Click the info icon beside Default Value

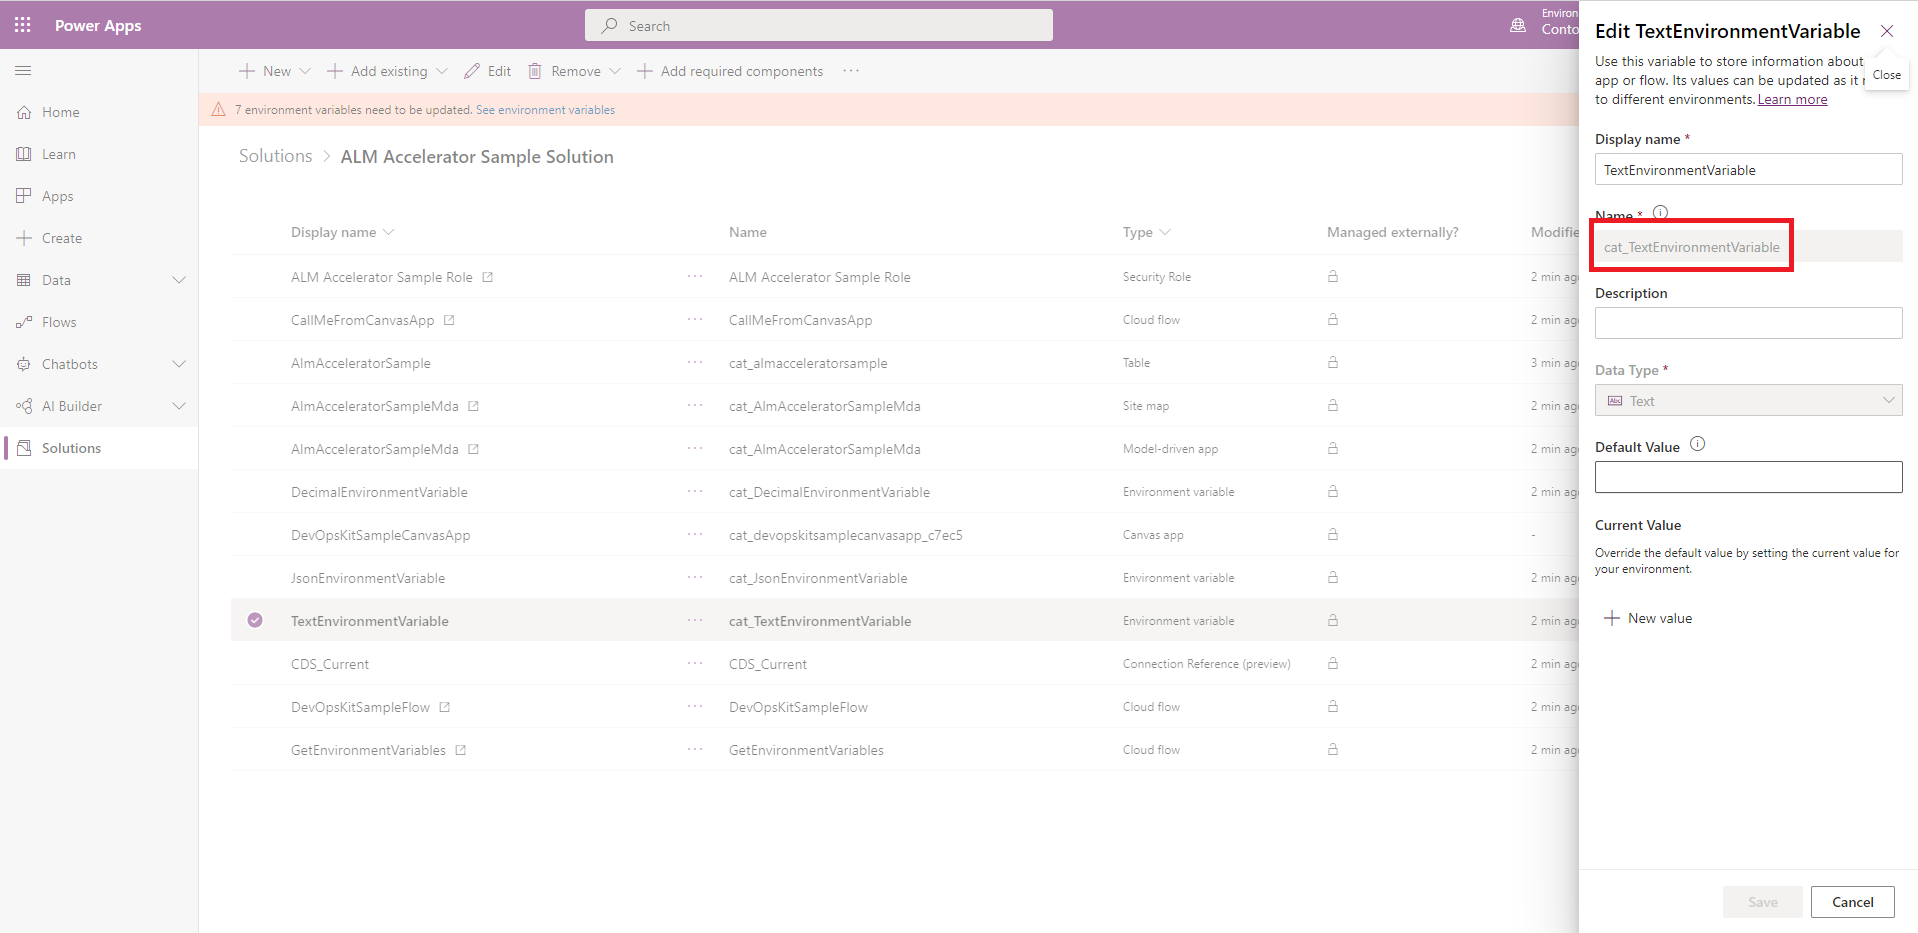pos(1697,444)
